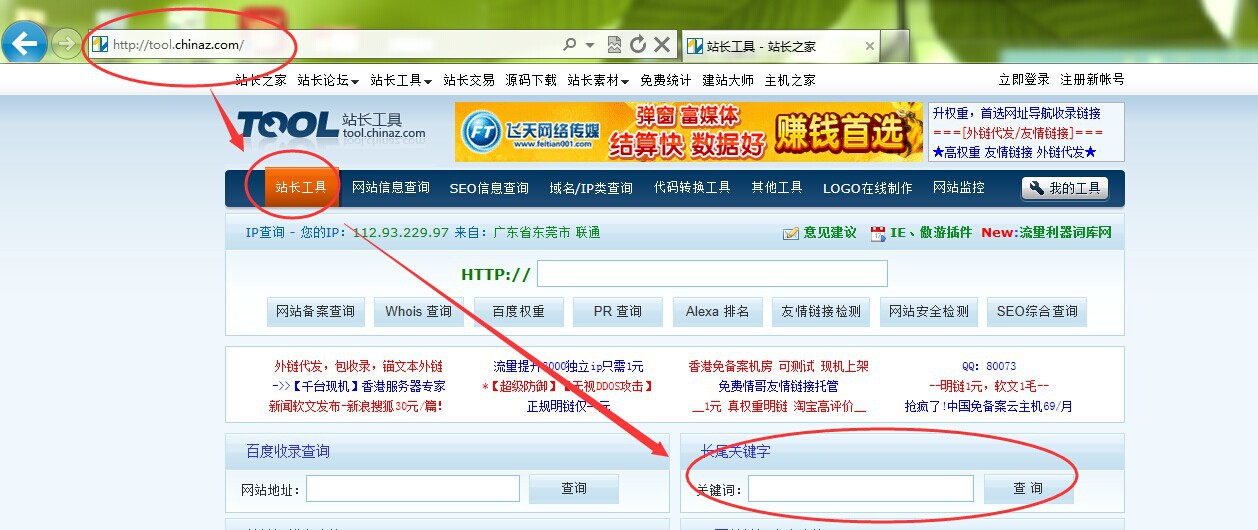Go back with browser back arrow
The image size is (1258, 530).
[24, 43]
